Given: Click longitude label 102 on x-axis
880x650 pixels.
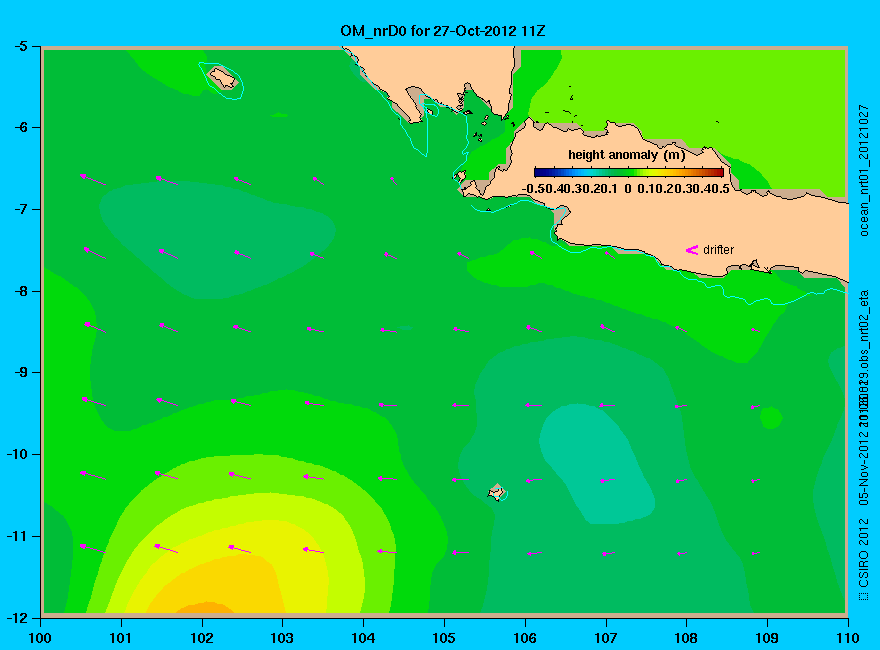Looking at the screenshot, I should (x=201, y=638).
